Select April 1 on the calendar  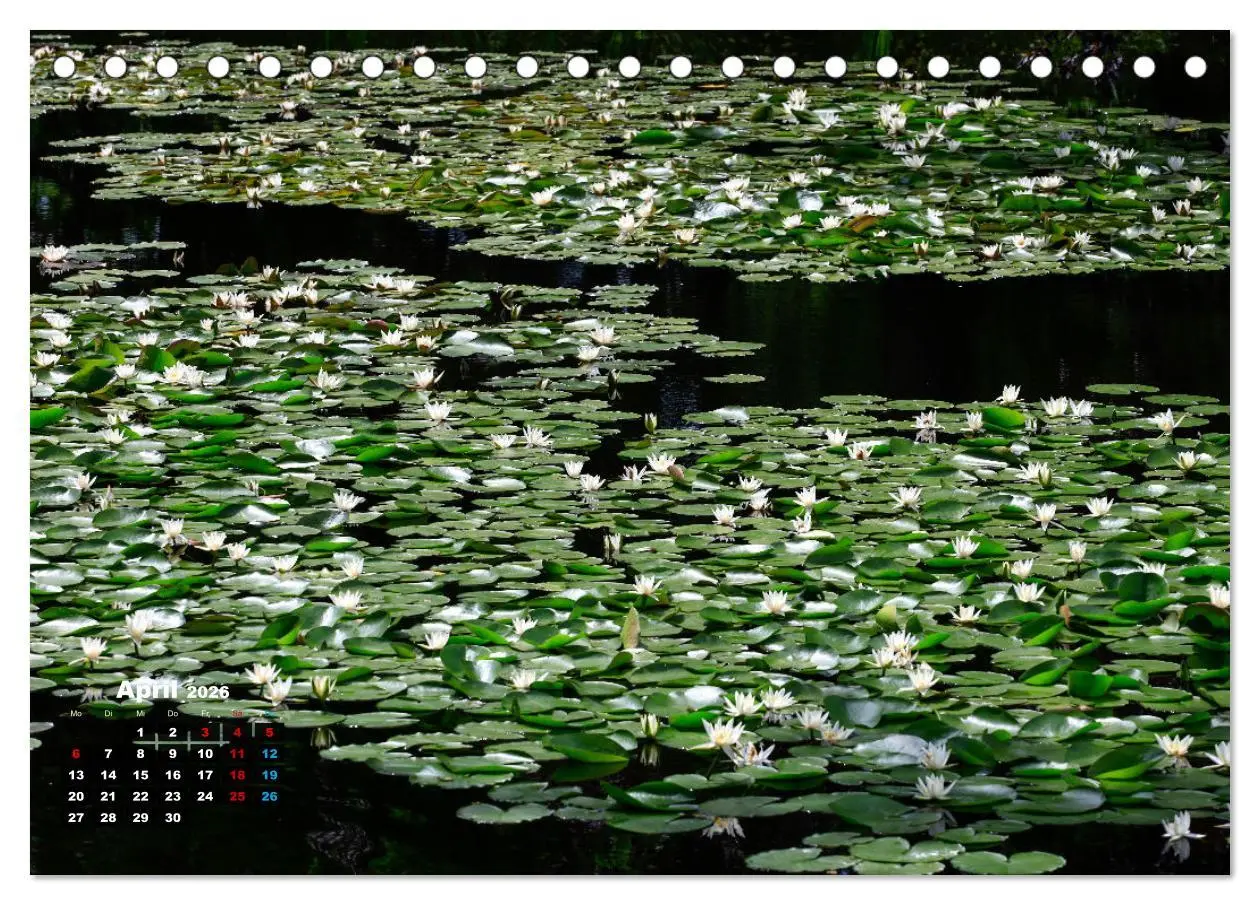(140, 732)
